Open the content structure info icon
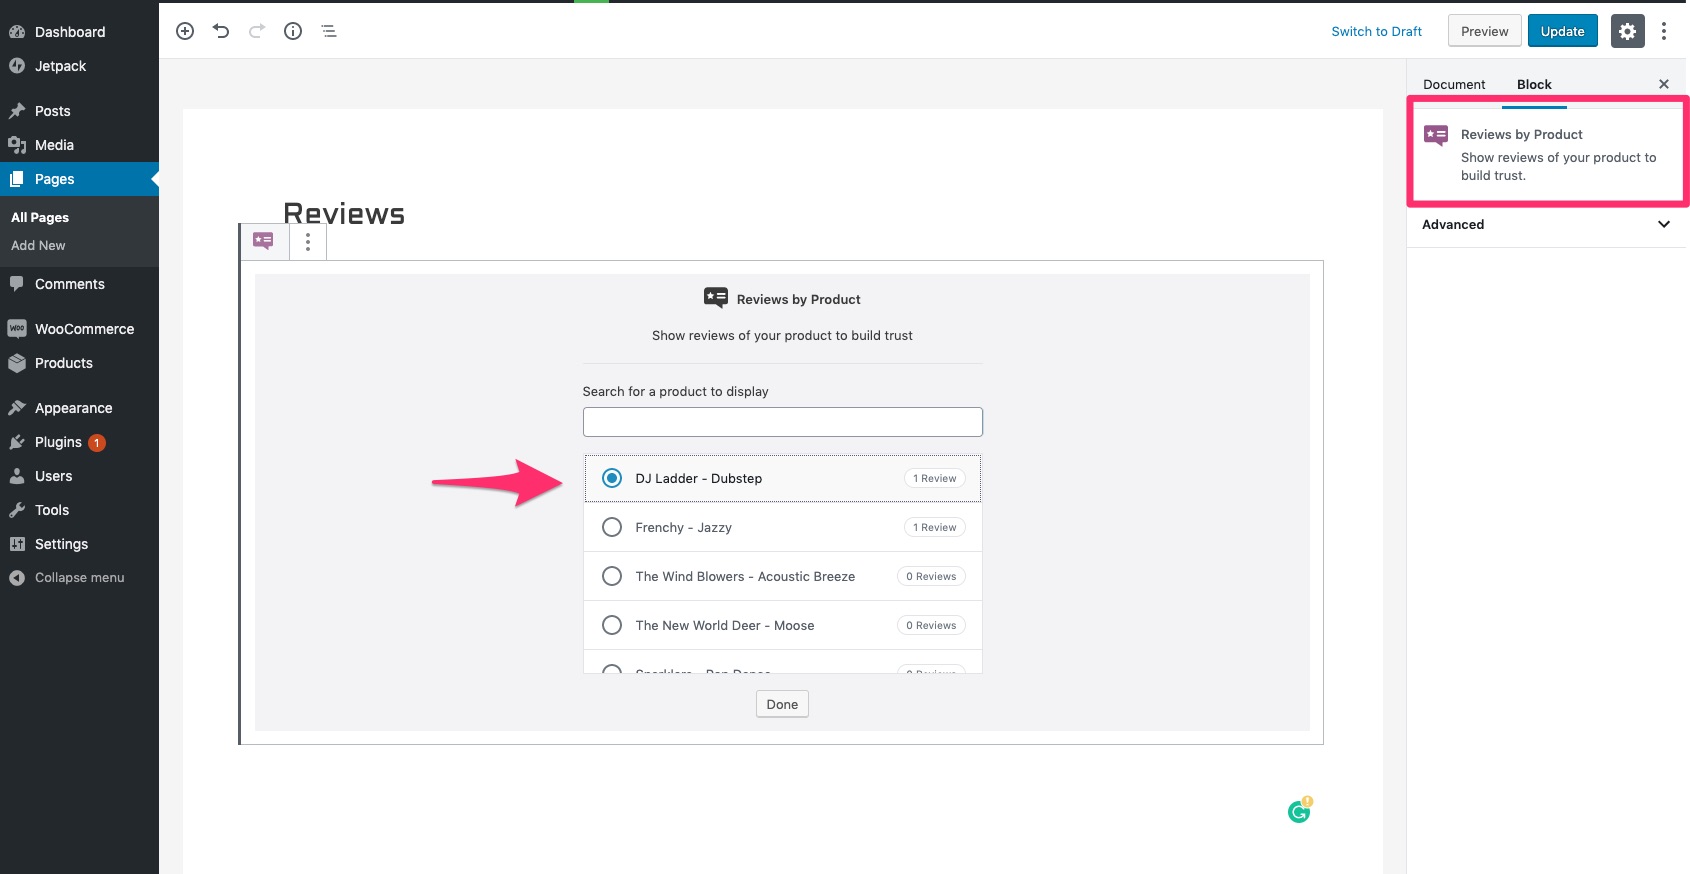 [293, 31]
